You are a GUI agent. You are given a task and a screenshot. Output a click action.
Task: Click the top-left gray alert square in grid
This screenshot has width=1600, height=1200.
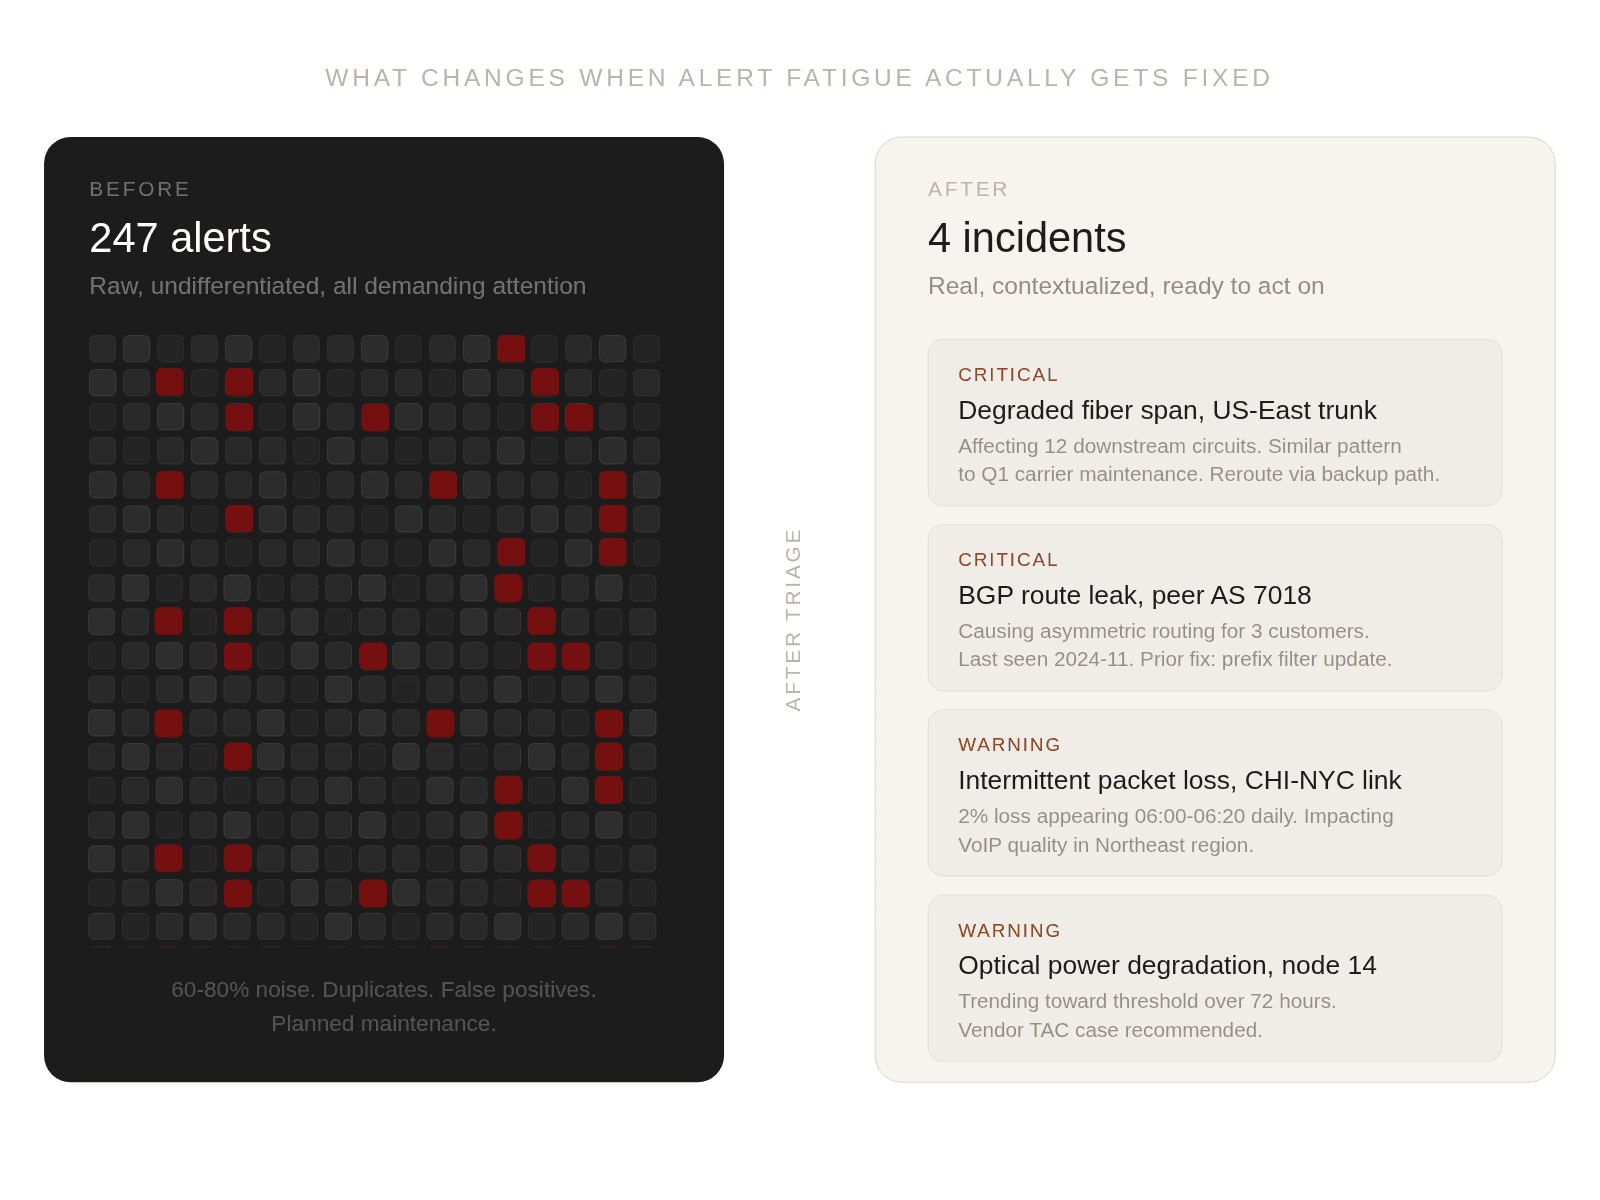[103, 348]
